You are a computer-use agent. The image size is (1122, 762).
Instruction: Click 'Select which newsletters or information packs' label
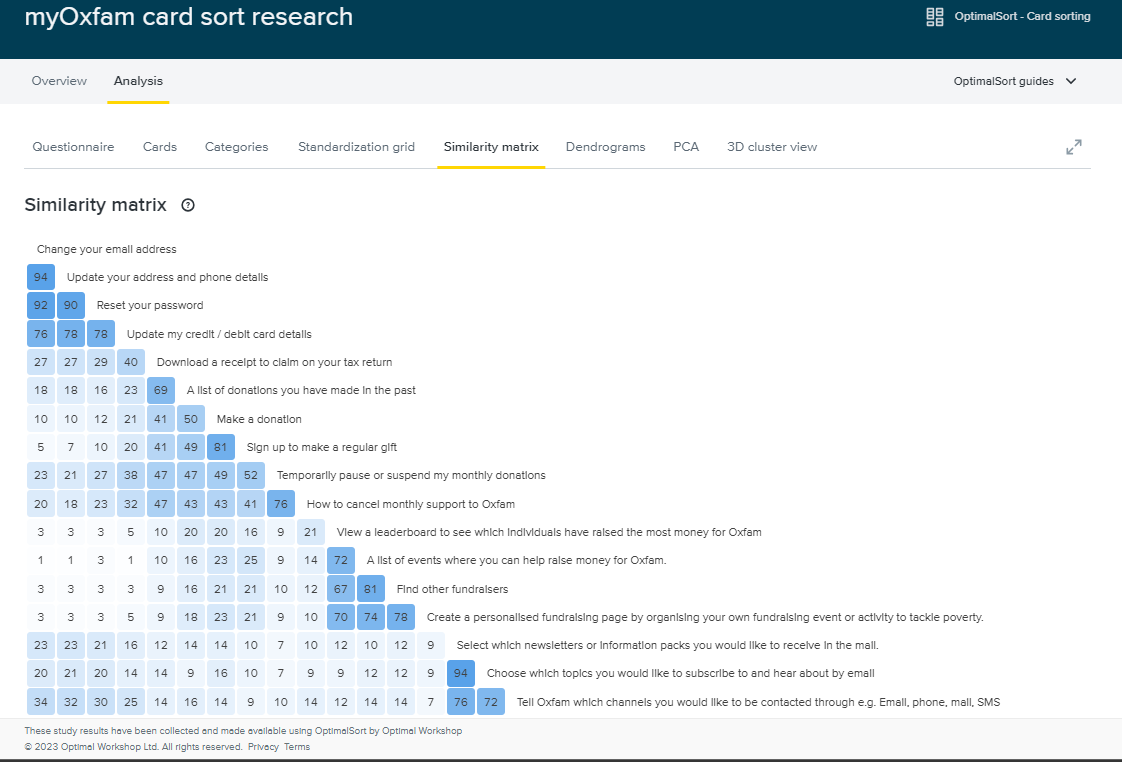(x=668, y=645)
